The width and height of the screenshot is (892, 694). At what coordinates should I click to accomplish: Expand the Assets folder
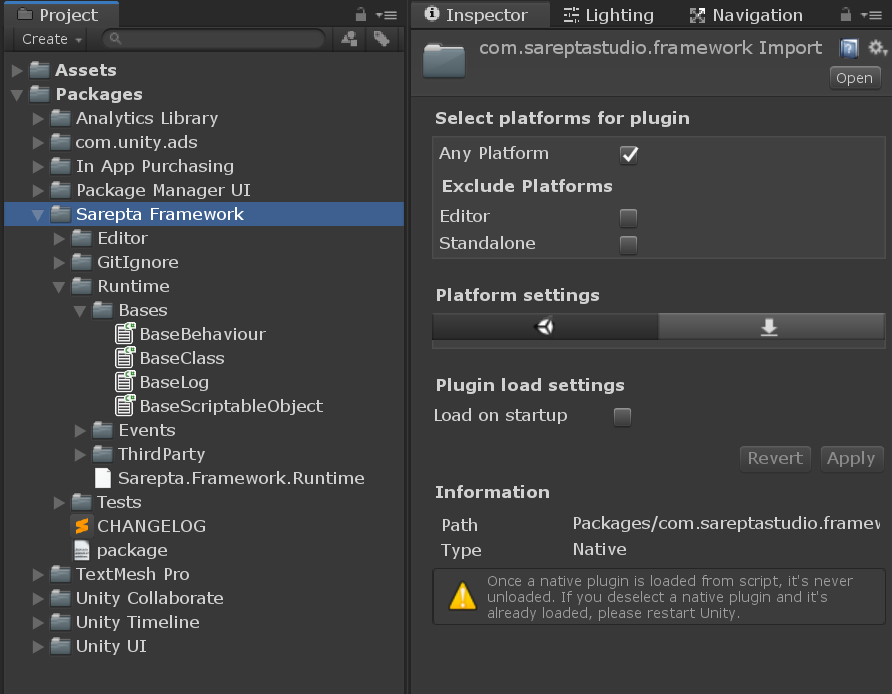[x=17, y=70]
